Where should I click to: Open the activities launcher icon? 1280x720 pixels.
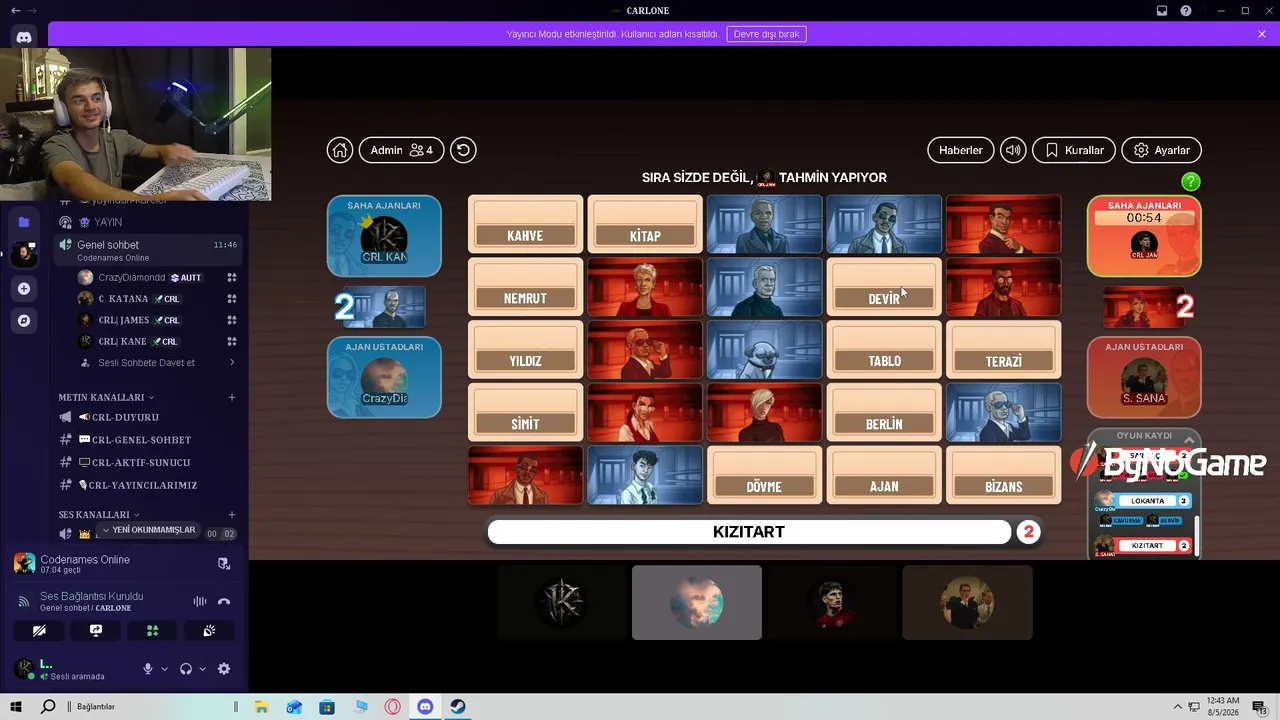pyautogui.click(x=152, y=631)
